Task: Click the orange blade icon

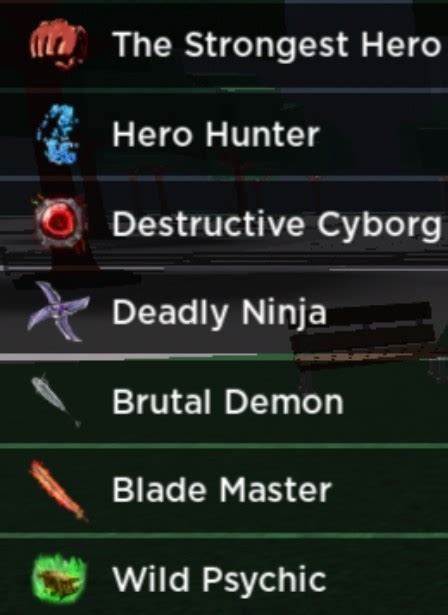Action: click(58, 490)
